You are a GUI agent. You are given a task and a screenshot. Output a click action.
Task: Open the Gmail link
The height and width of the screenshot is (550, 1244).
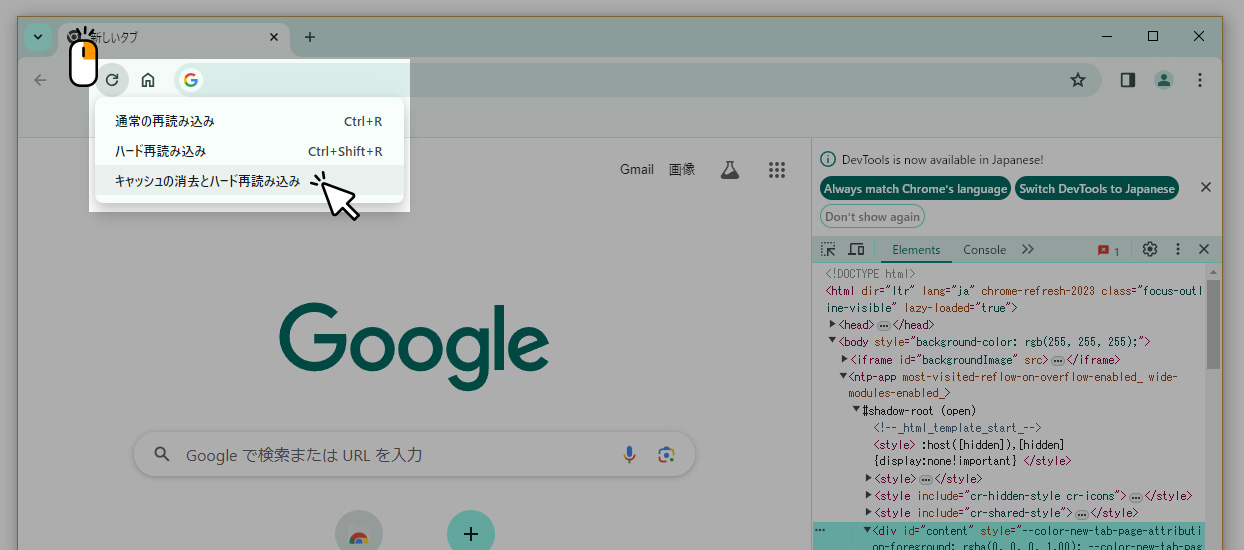(636, 170)
